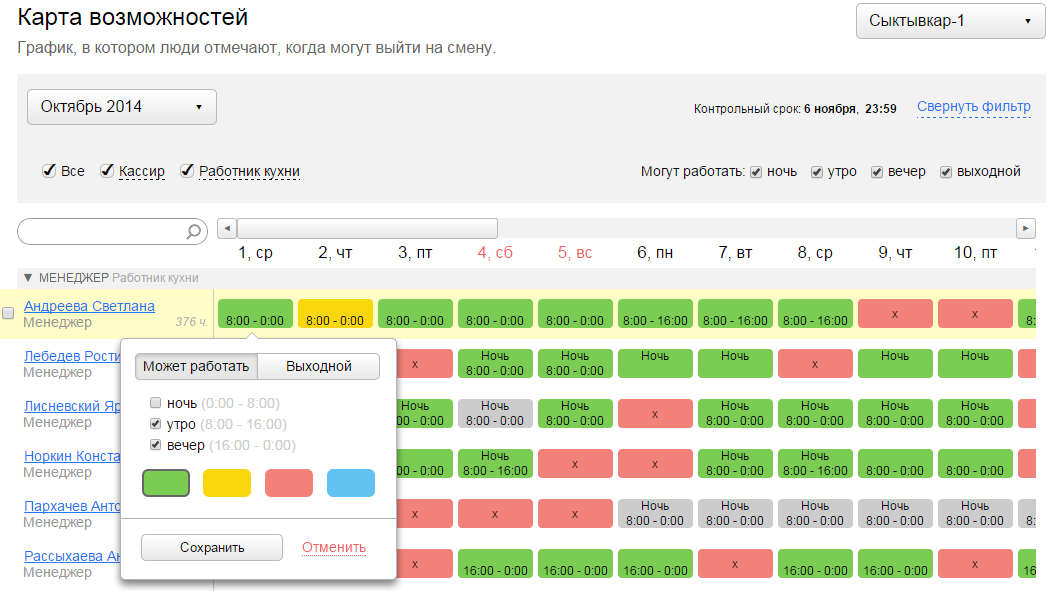Click the Сохранить button
The height and width of the screenshot is (591, 1050).
pos(212,547)
